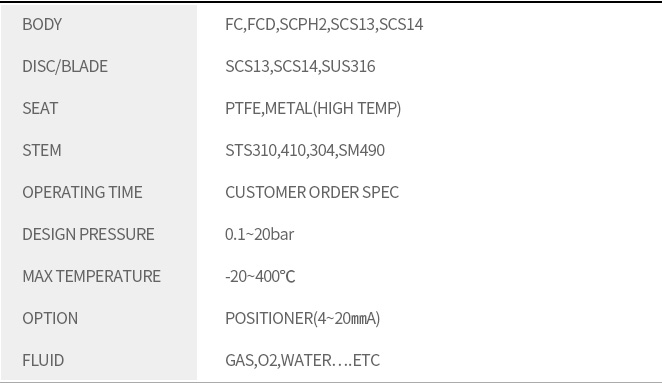Select the DESIGN PRESSURE label
Viewport: 662px width, 383px height.
88,234
